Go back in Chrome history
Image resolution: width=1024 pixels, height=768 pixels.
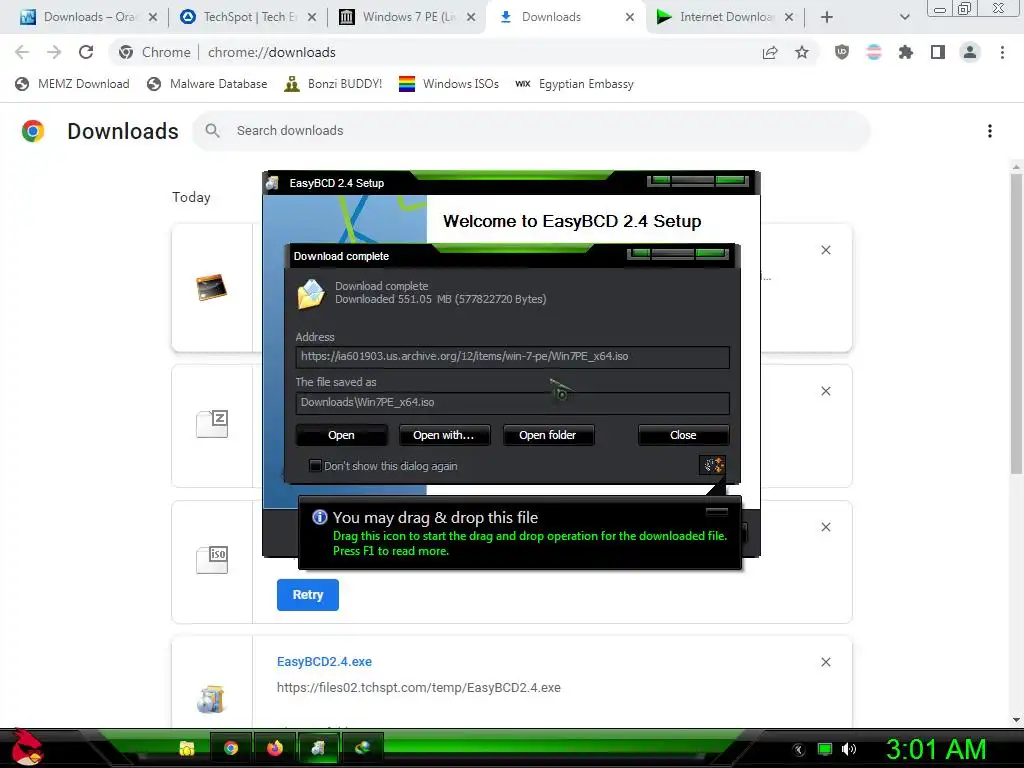tap(22, 52)
